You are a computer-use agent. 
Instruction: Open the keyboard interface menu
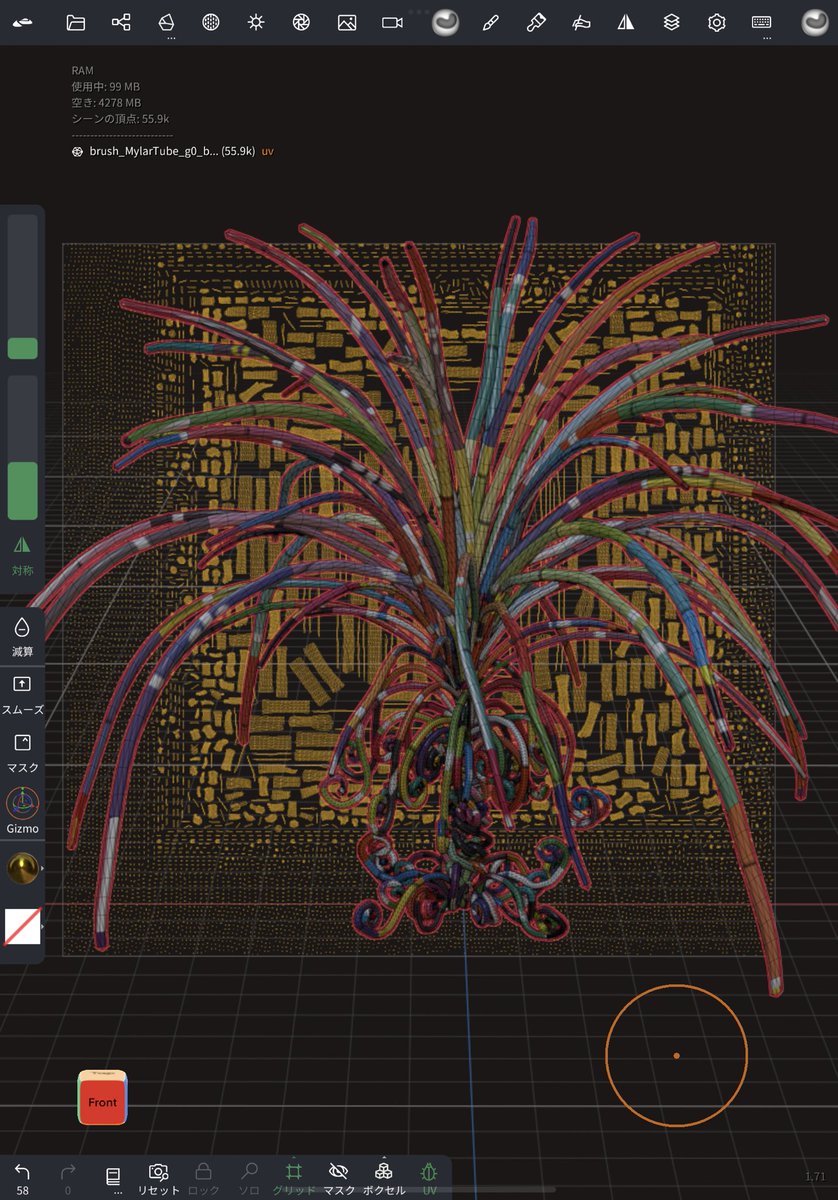pos(762,22)
